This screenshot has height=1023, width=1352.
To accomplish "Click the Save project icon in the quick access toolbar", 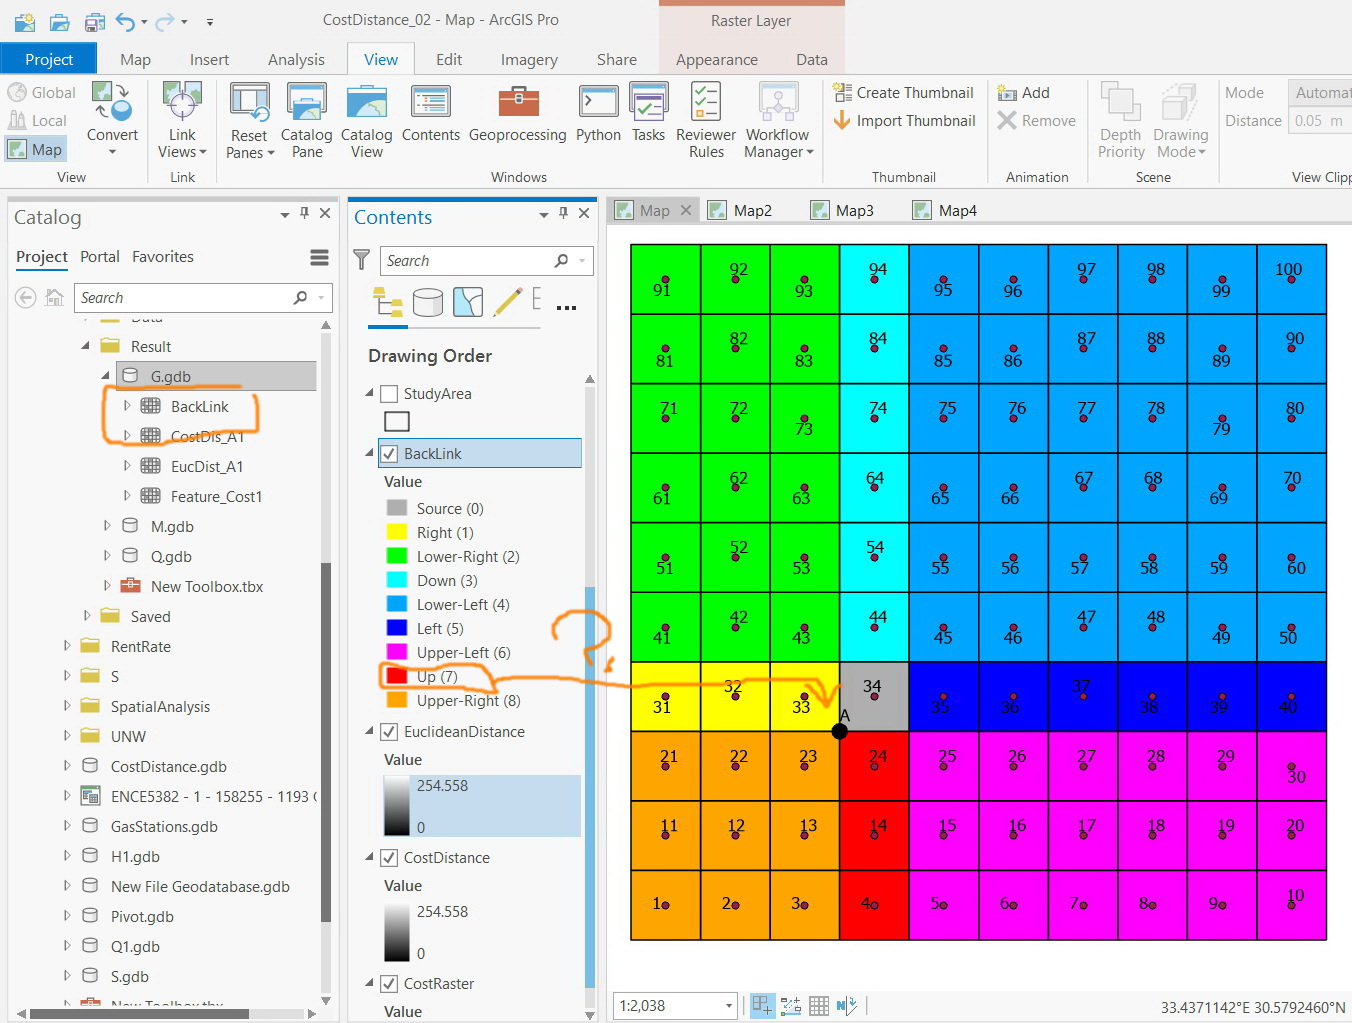I will point(95,21).
